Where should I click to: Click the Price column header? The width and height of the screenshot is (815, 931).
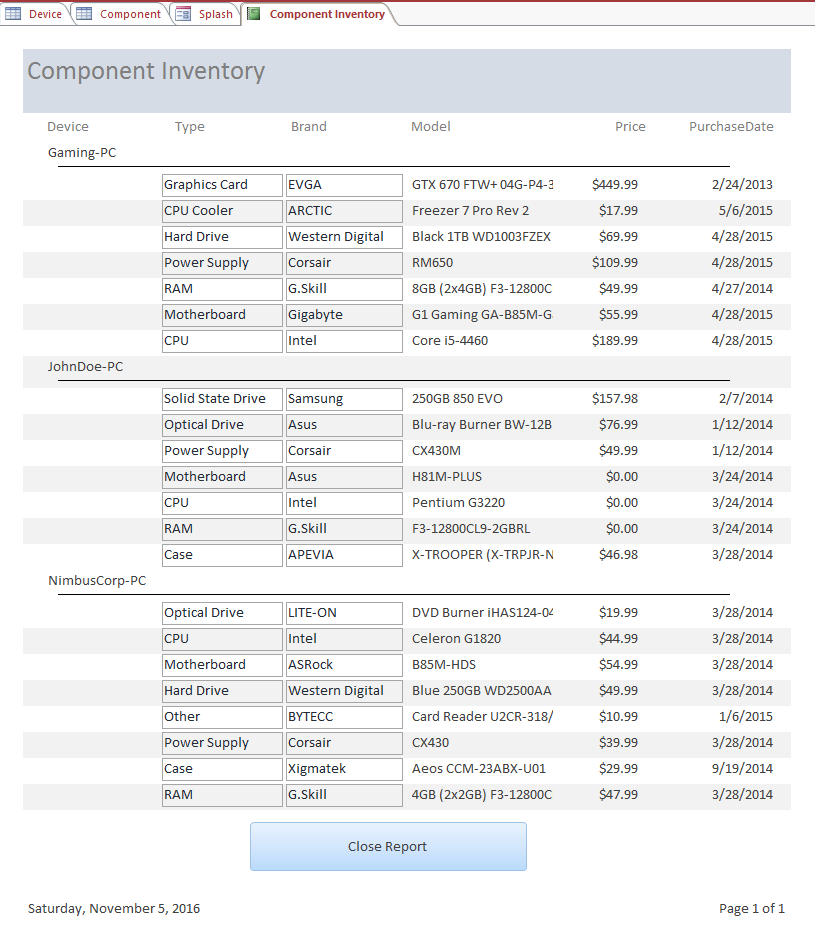(x=630, y=126)
